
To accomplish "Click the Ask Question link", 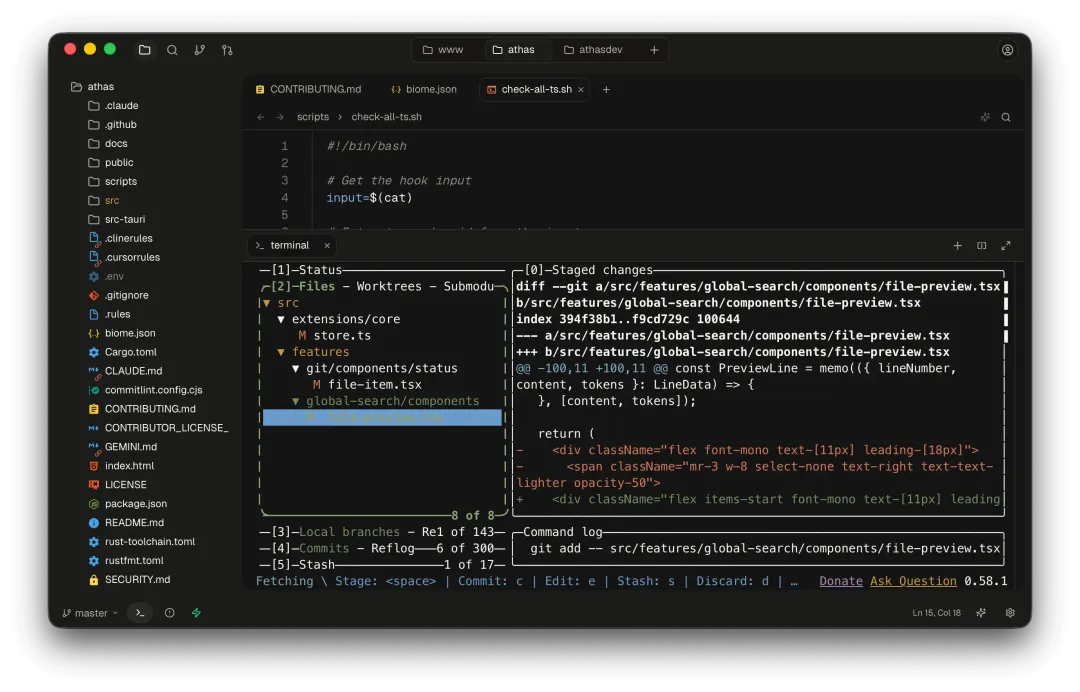I will [x=912, y=581].
